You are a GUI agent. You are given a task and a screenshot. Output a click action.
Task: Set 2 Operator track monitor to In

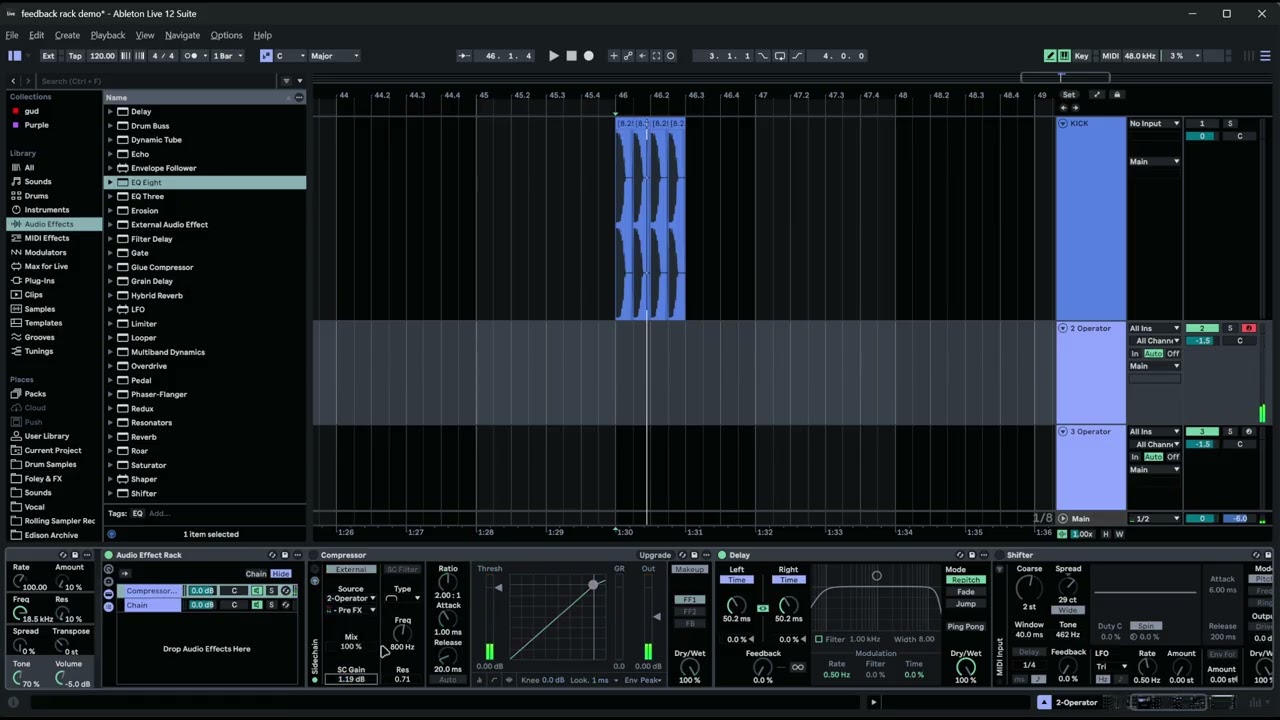pyautogui.click(x=1135, y=354)
